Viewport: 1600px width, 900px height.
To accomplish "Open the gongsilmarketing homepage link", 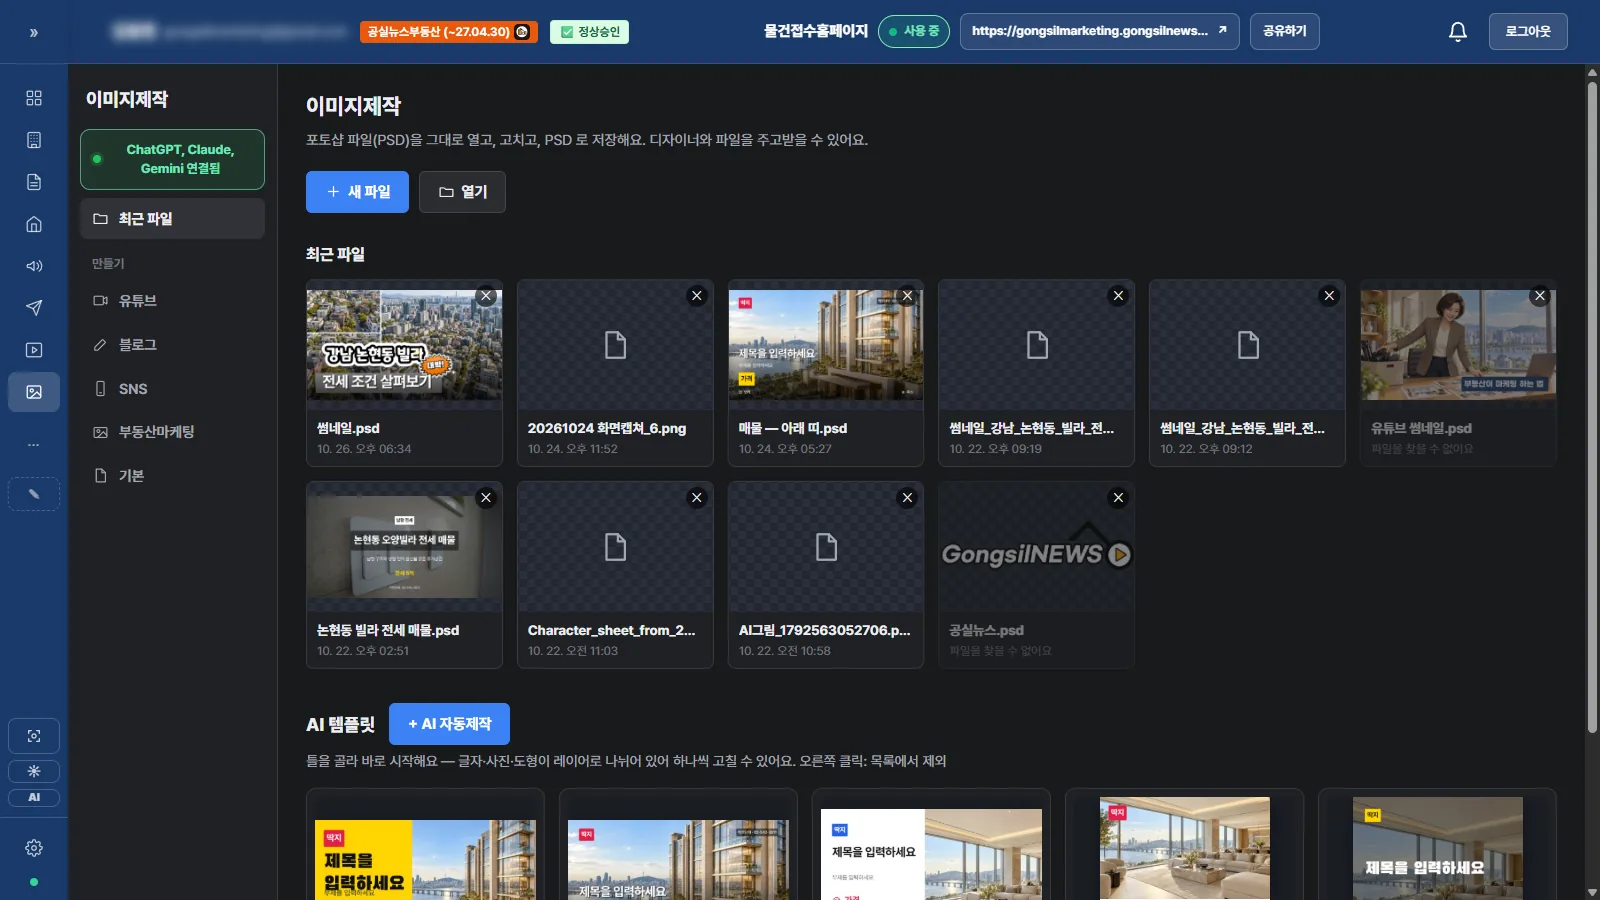I will pyautogui.click(x=1099, y=32).
